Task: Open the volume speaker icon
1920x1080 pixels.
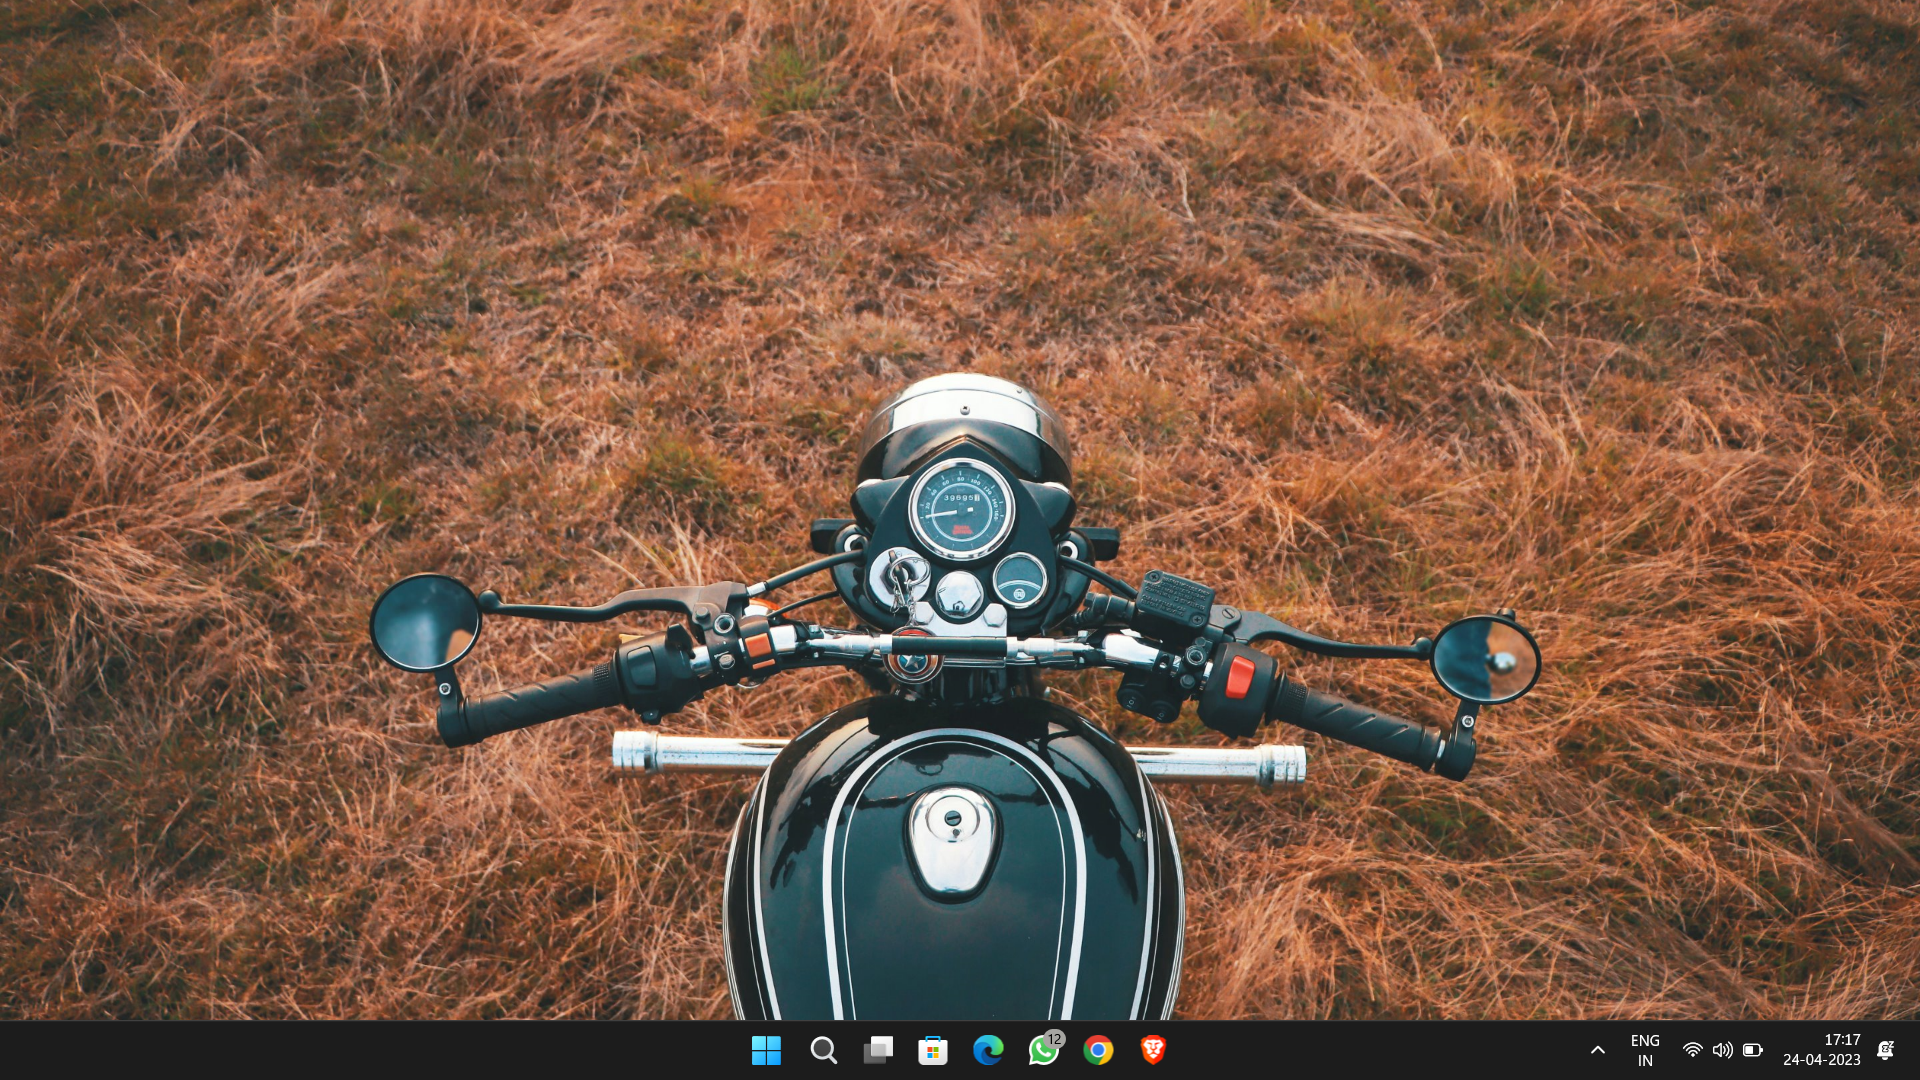Action: click(x=1722, y=1050)
